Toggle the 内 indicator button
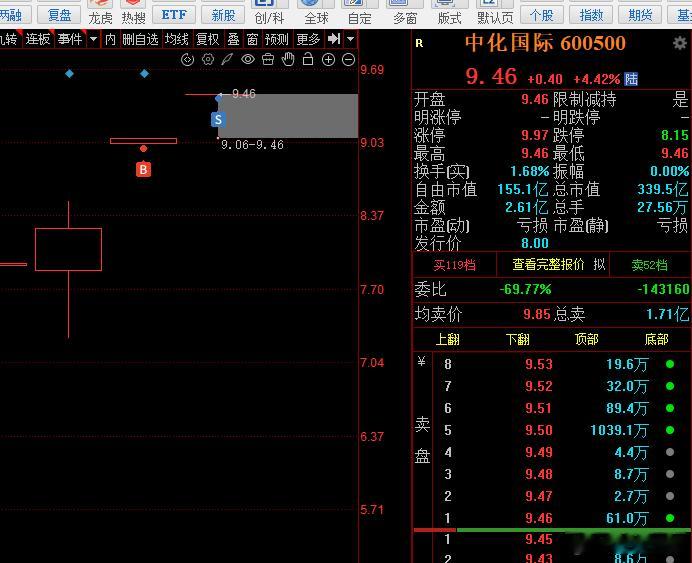The height and width of the screenshot is (563, 692). click(110, 39)
